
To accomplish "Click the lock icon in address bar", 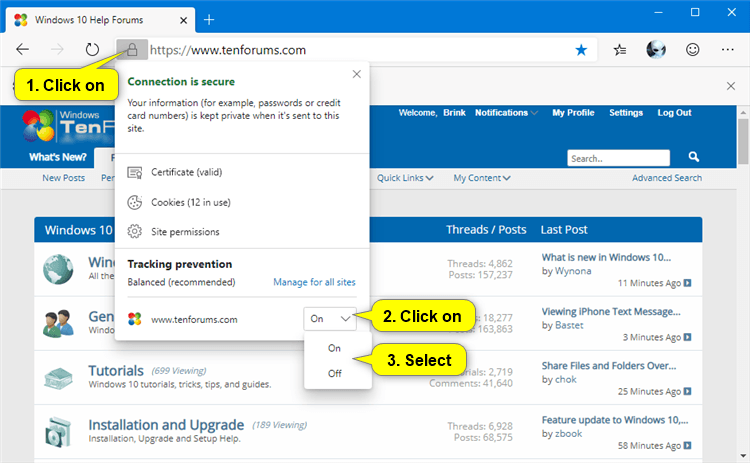I will click(x=132, y=50).
